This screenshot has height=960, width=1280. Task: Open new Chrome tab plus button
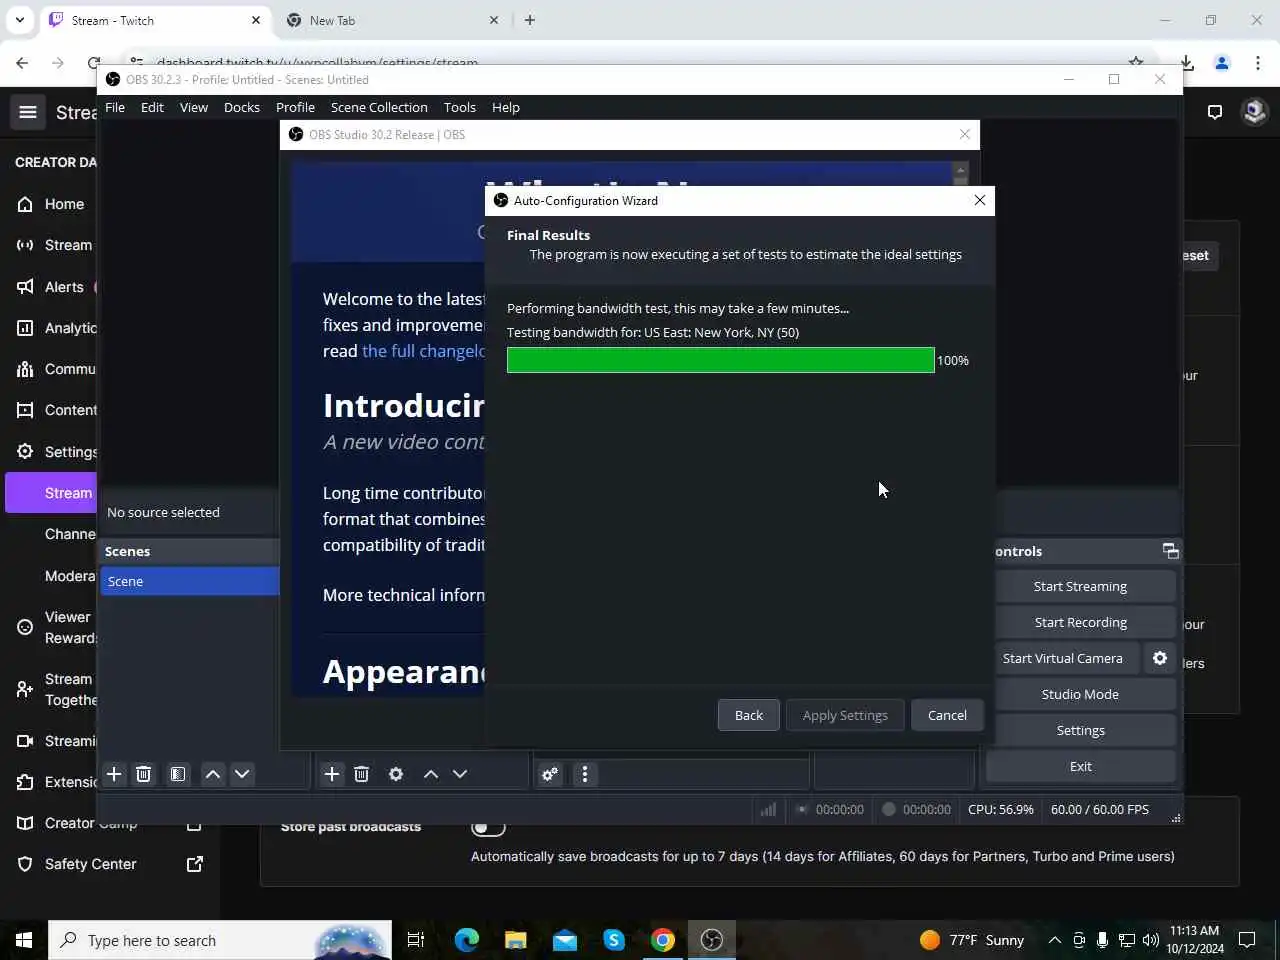[x=530, y=20]
